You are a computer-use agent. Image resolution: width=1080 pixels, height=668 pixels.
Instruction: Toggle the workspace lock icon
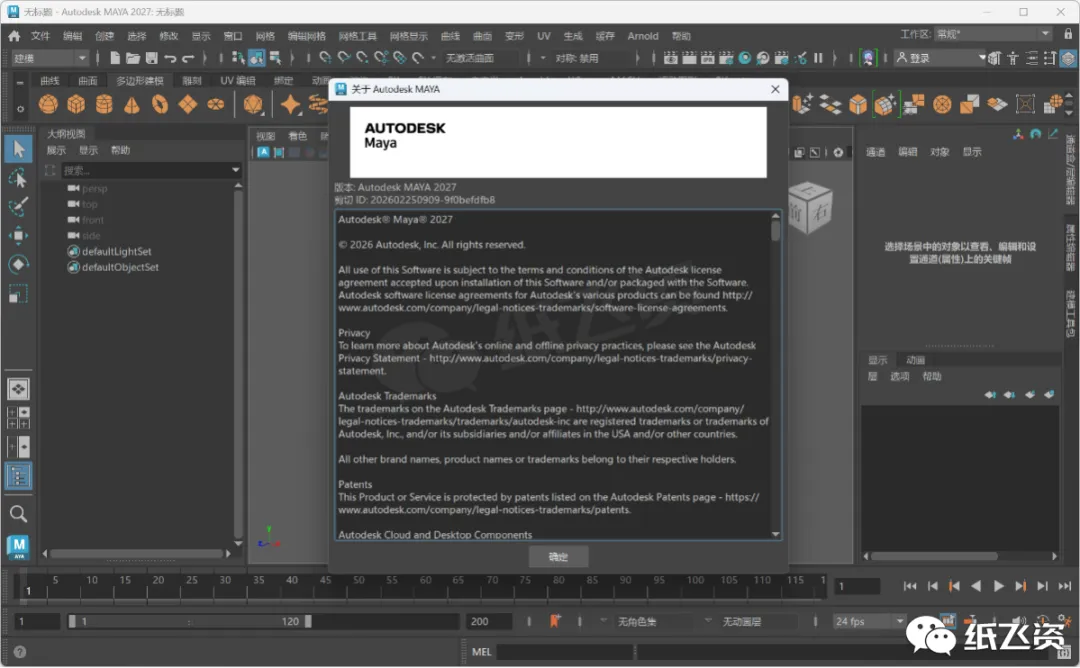[1067, 34]
